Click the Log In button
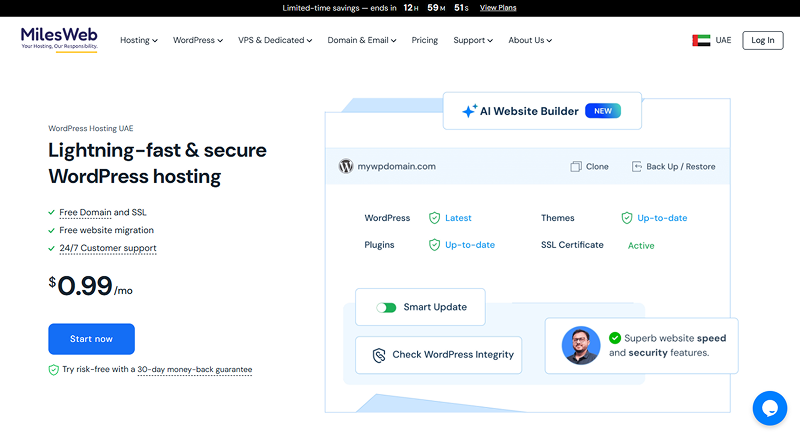 (763, 40)
